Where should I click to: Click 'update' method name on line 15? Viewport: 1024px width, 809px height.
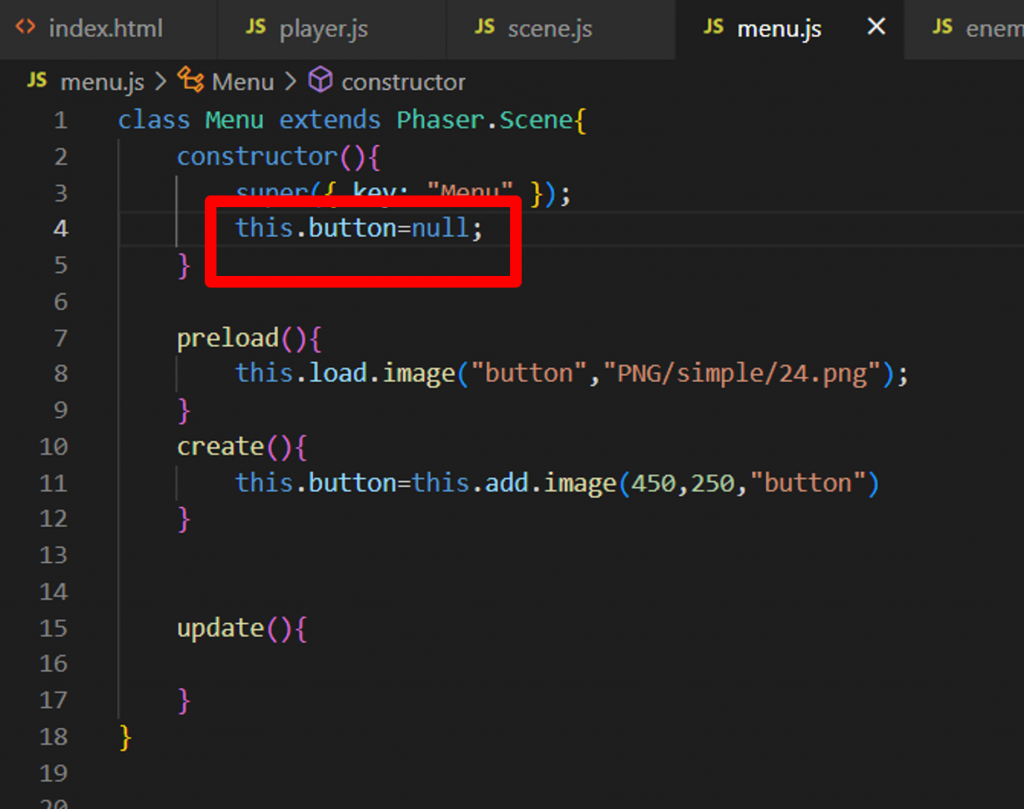pyautogui.click(x=220, y=629)
